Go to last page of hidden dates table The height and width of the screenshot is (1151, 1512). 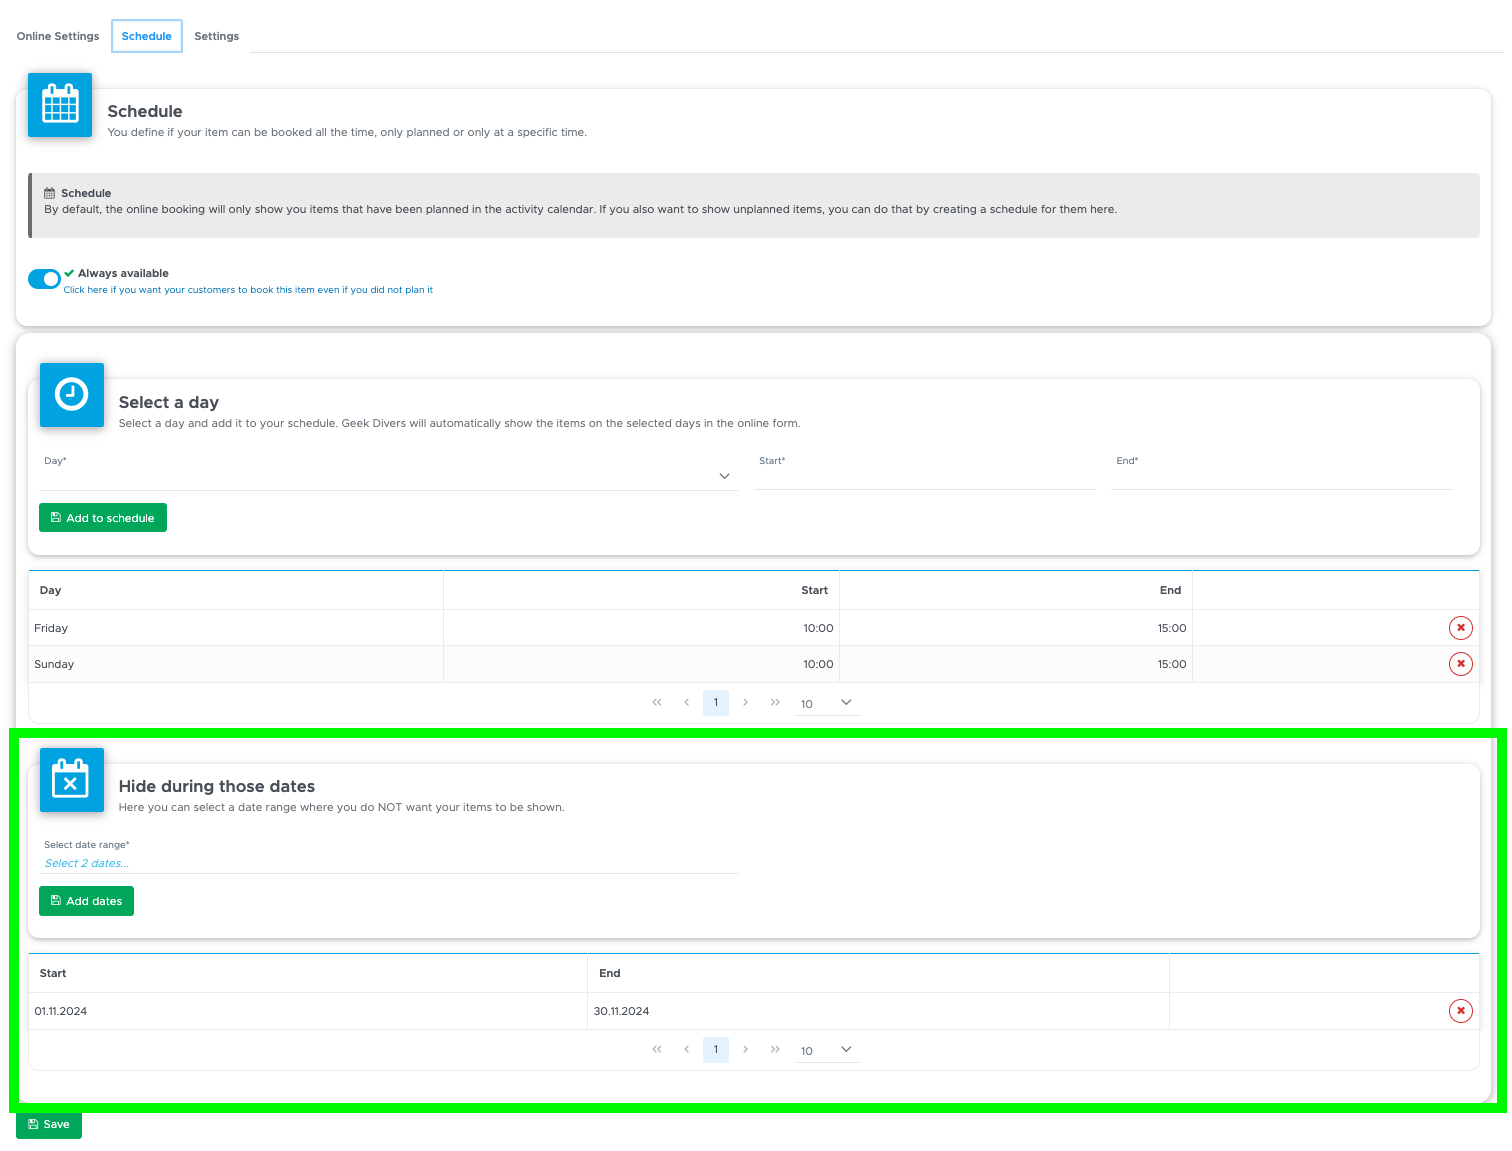[x=775, y=1049]
